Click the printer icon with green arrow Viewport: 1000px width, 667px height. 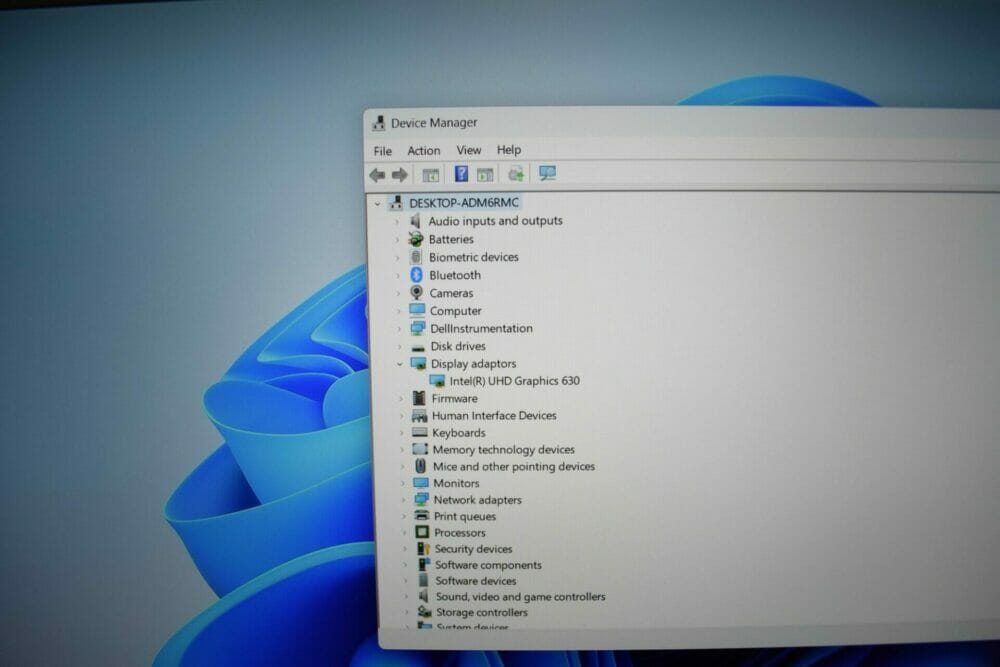[x=516, y=173]
